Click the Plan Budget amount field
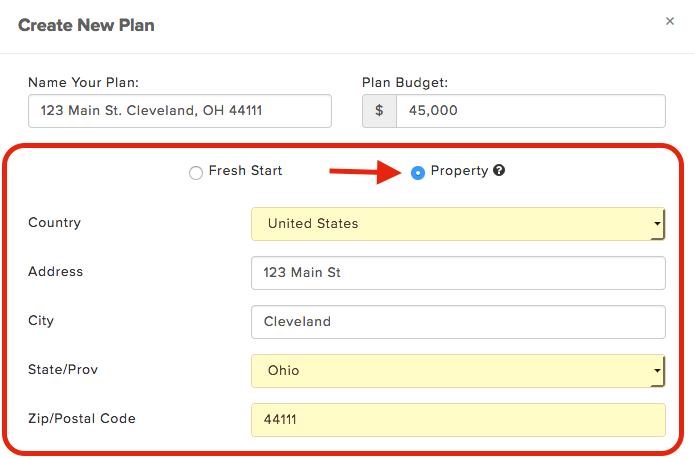Screen dimensions: 695x459 tap(531, 111)
